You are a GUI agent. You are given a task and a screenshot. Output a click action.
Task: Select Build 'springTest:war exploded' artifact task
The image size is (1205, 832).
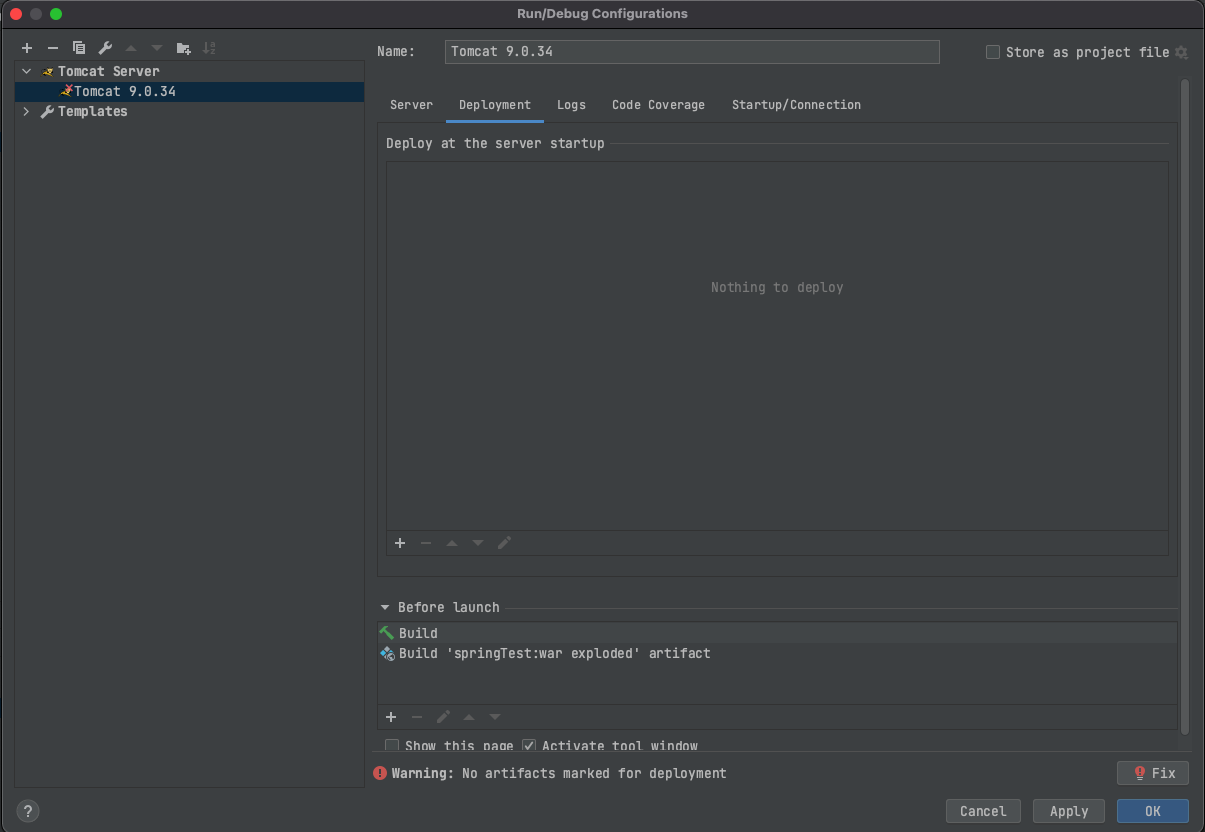coord(777,653)
